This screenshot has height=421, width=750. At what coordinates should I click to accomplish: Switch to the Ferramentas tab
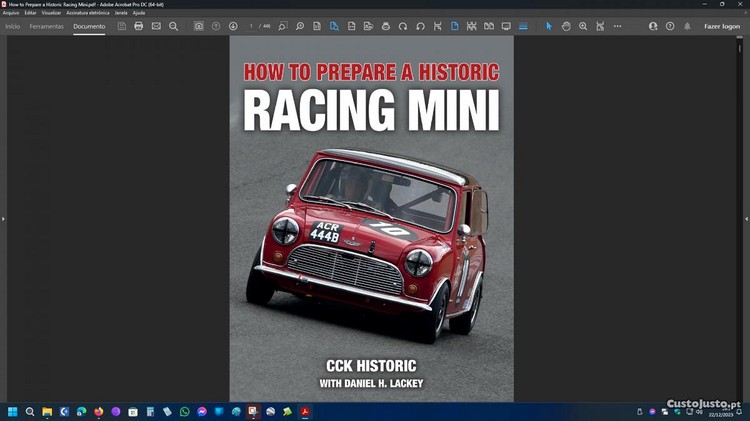(47, 26)
